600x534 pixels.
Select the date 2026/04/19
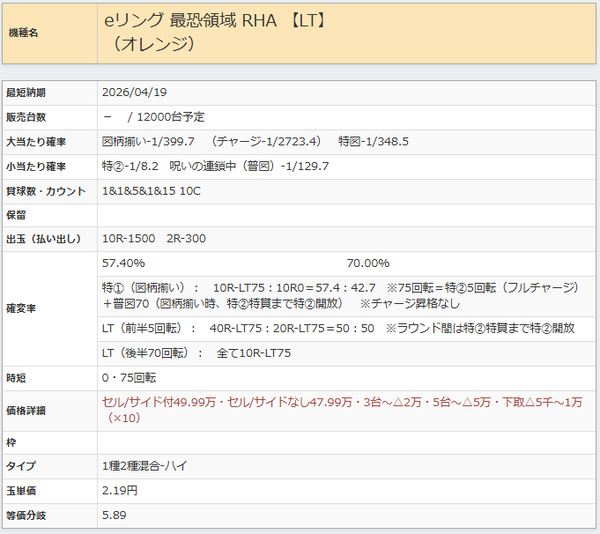pos(134,92)
